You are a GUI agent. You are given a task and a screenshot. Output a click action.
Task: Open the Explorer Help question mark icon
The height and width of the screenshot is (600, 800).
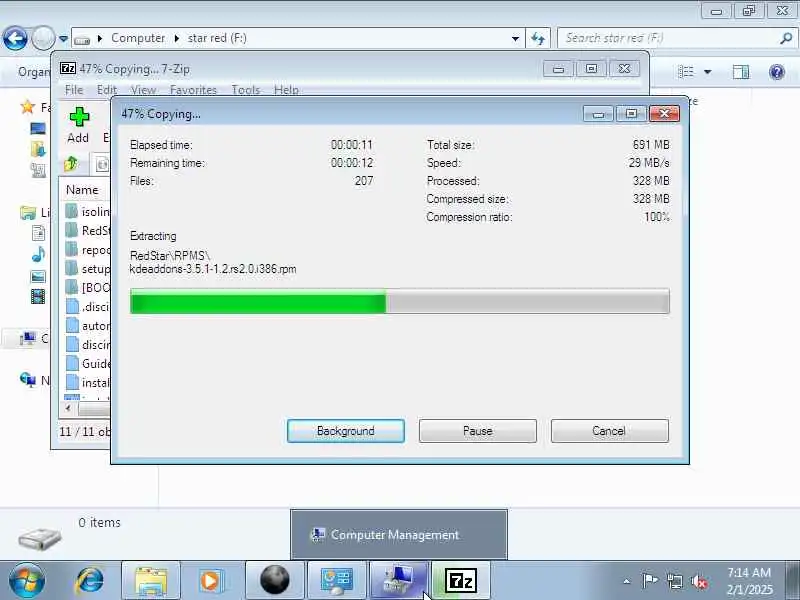pyautogui.click(x=777, y=72)
